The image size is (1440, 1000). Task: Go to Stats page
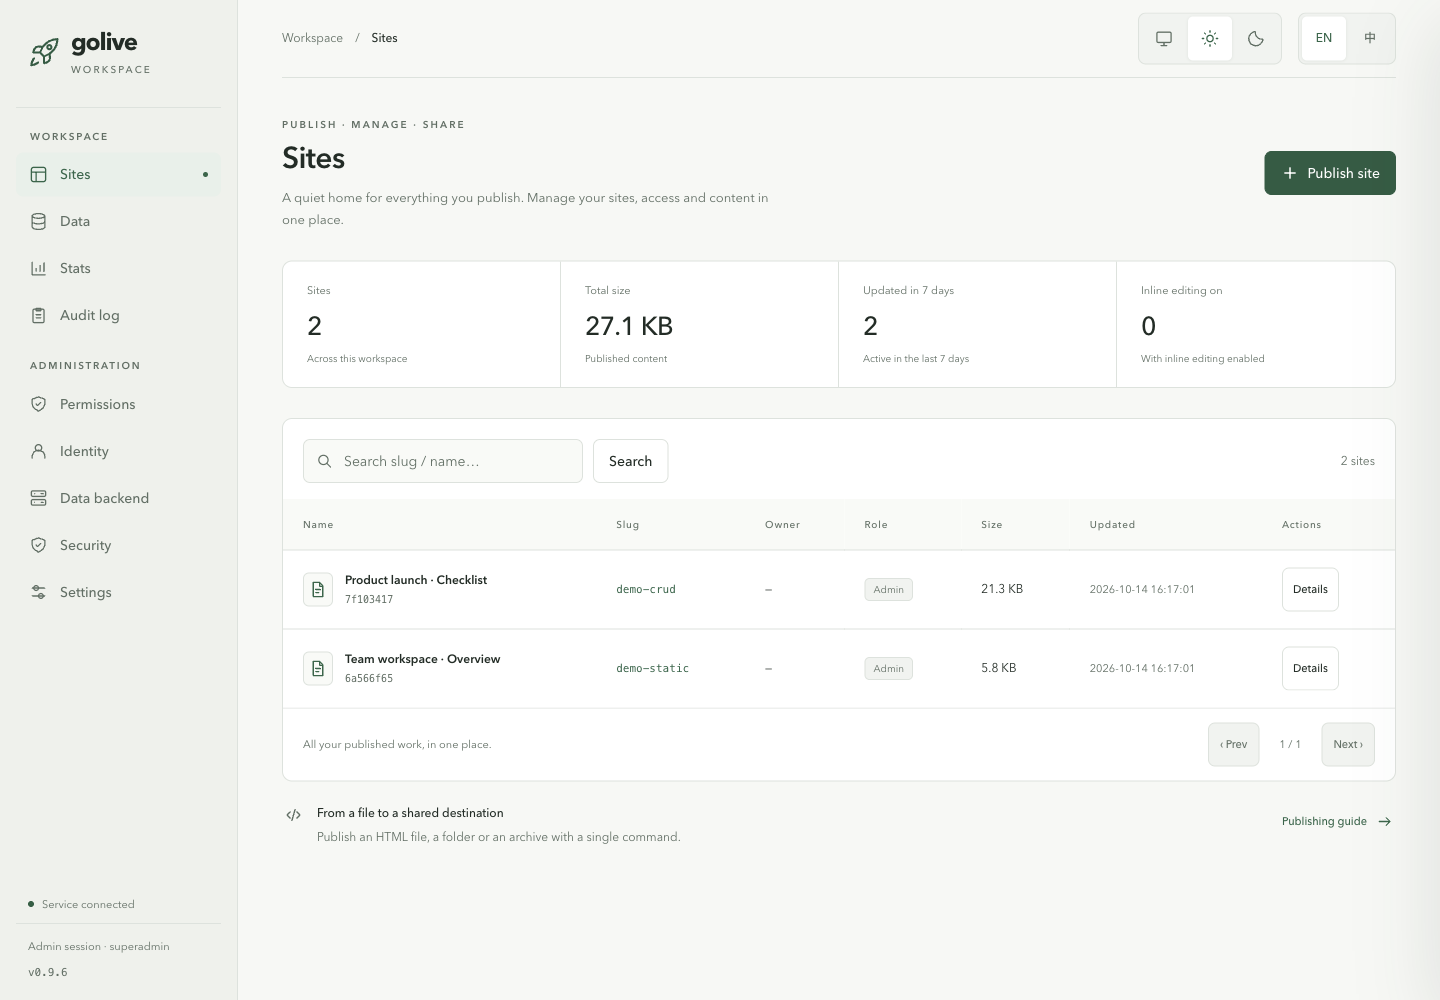pyautogui.click(x=118, y=268)
